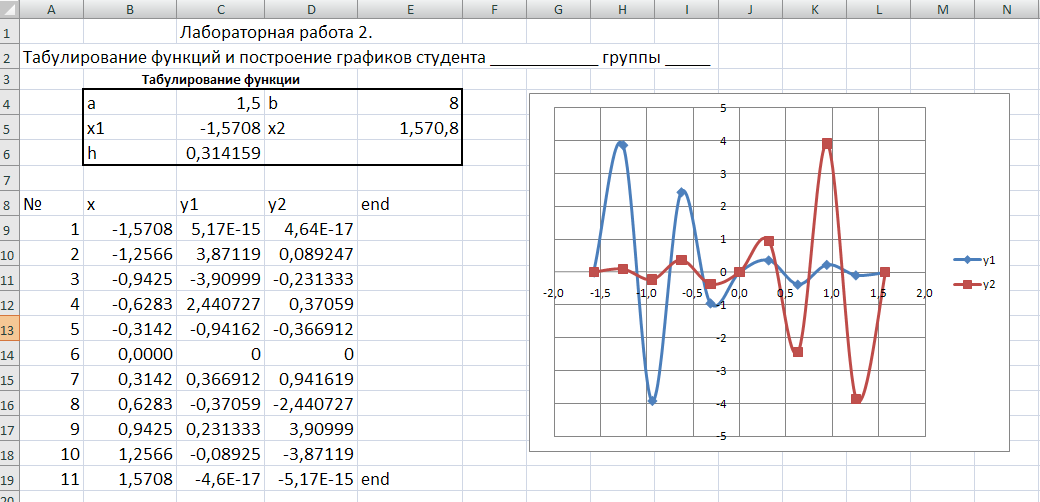Select cell D17 in the y2 column

tap(310, 429)
